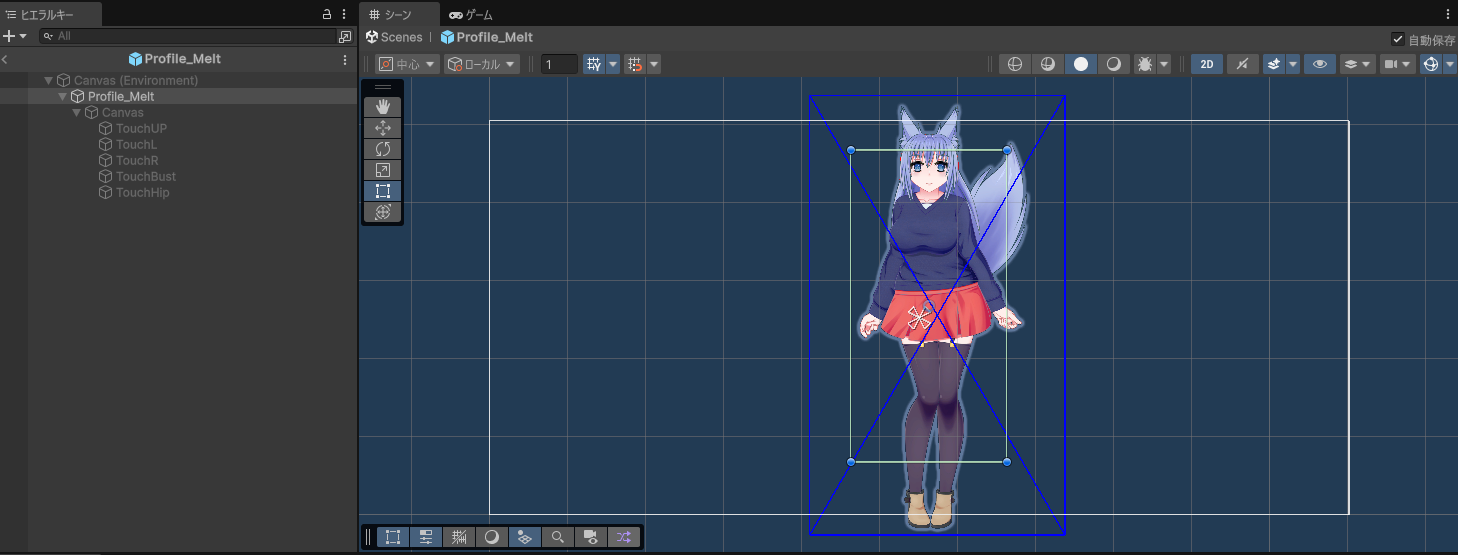Select TouchL in hierarchy
The width and height of the screenshot is (1458, 555).
point(136,144)
